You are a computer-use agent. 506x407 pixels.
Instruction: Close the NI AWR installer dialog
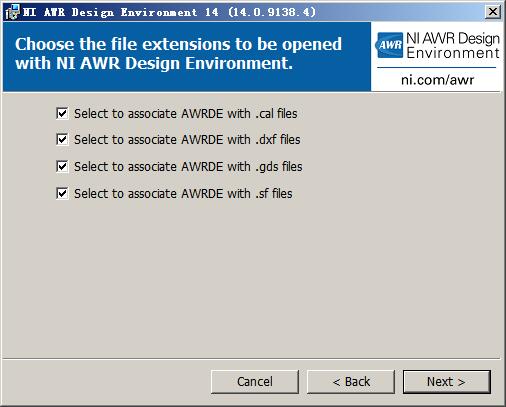click(493, 12)
